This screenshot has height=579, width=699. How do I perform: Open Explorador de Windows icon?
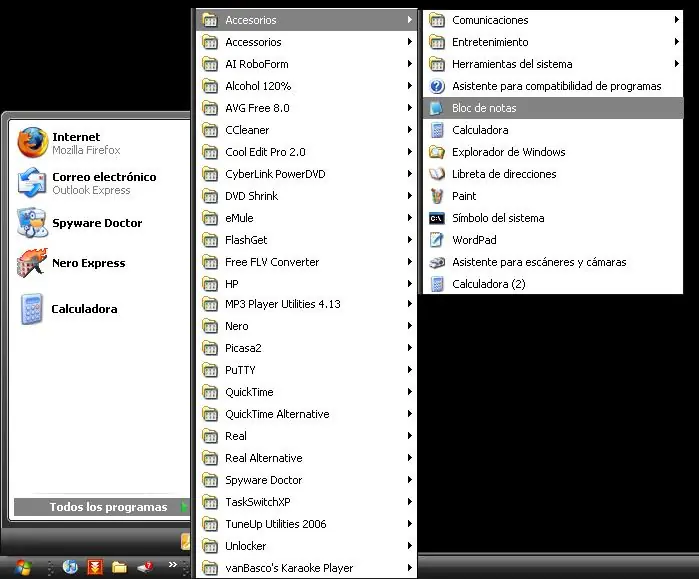tap(437, 152)
